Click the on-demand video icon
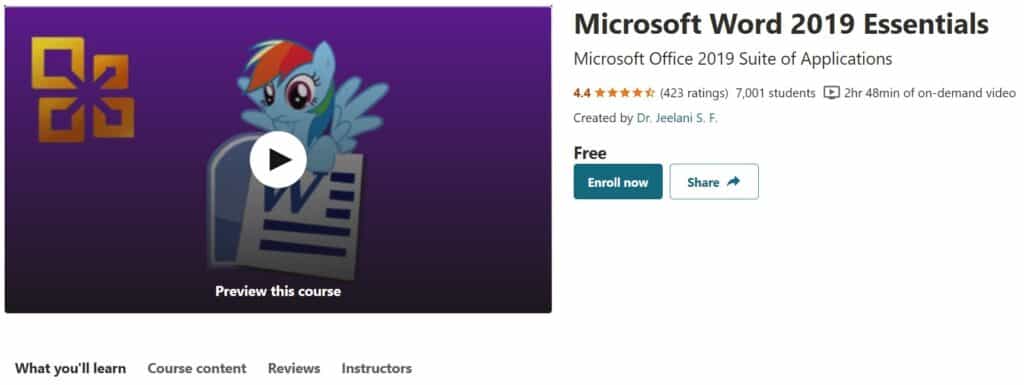Screen dimensions: 1024x385 [831, 93]
